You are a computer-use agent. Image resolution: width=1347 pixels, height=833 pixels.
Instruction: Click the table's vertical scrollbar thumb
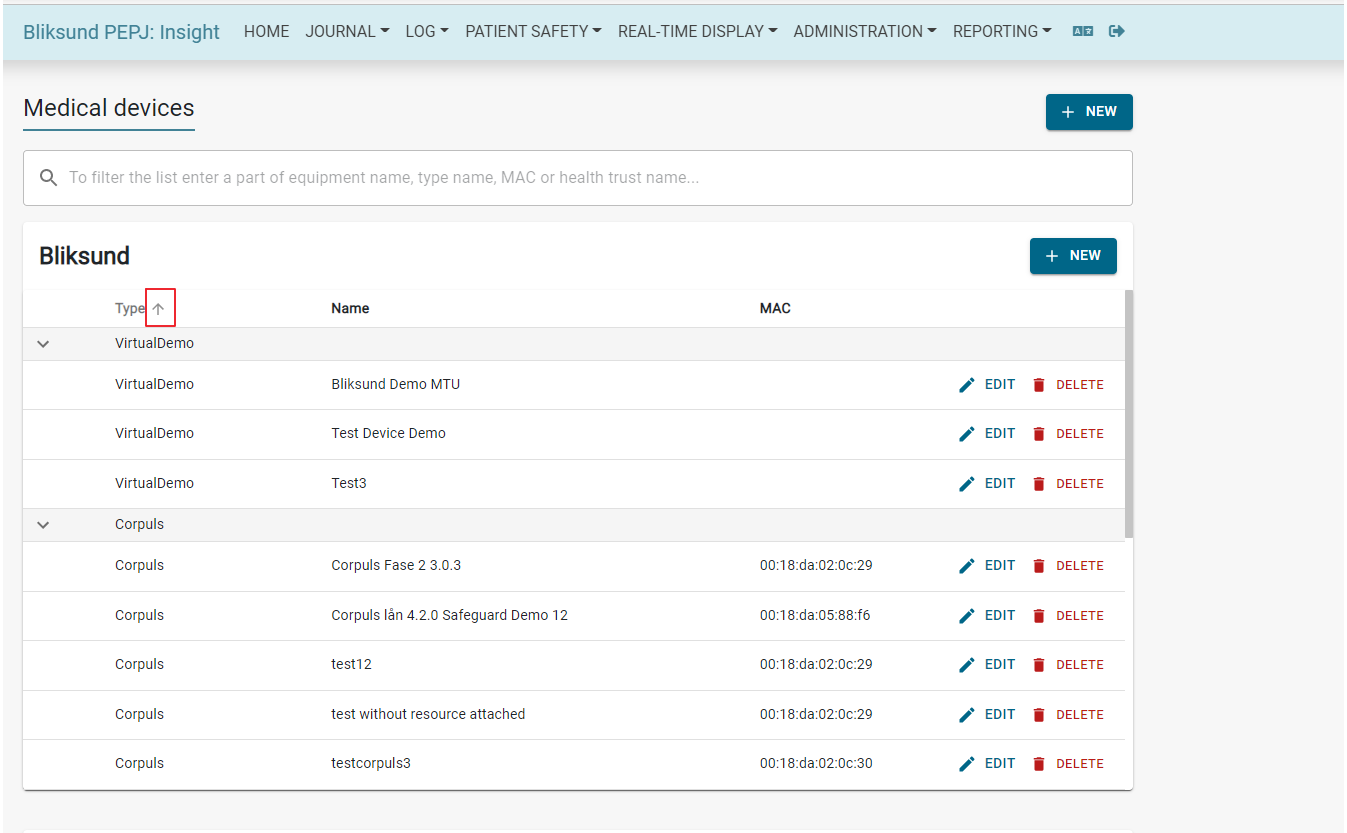tap(1129, 414)
